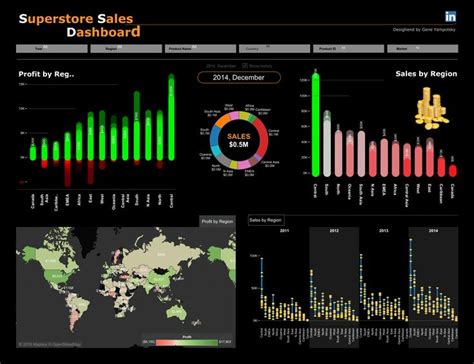Open the Product Name filter dropdown
Viewport: 474px width, 364px height.
click(200, 49)
